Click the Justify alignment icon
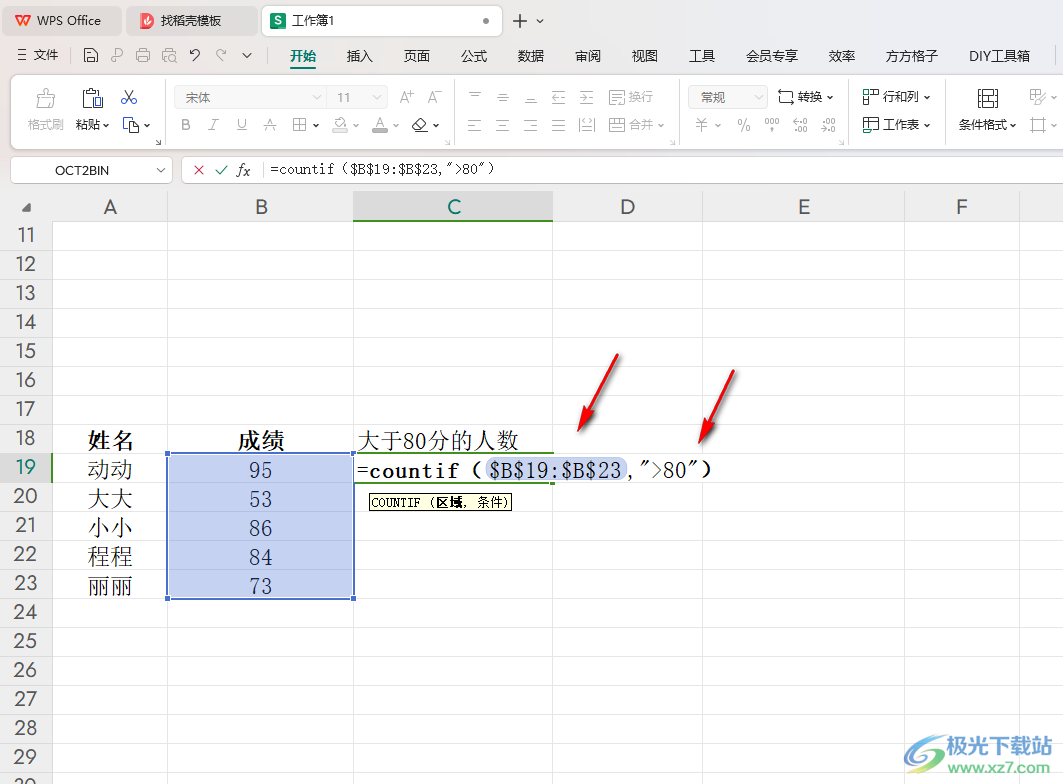The height and width of the screenshot is (784, 1063). tap(559, 125)
